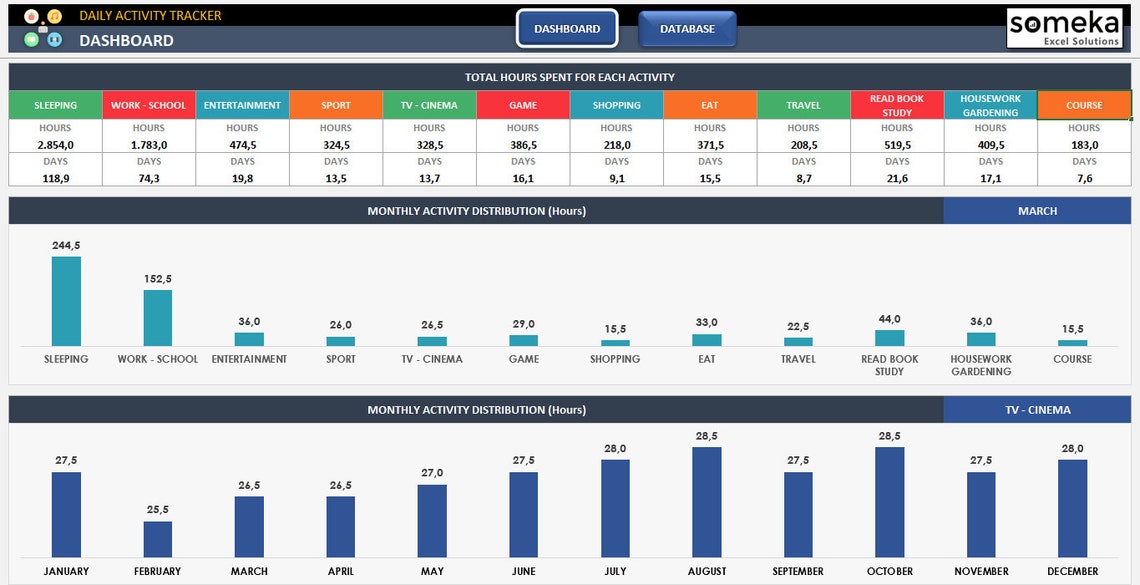Click the HOUSEWORK GARDENING header cell
Screen dimensions: 1140x585
990,104
